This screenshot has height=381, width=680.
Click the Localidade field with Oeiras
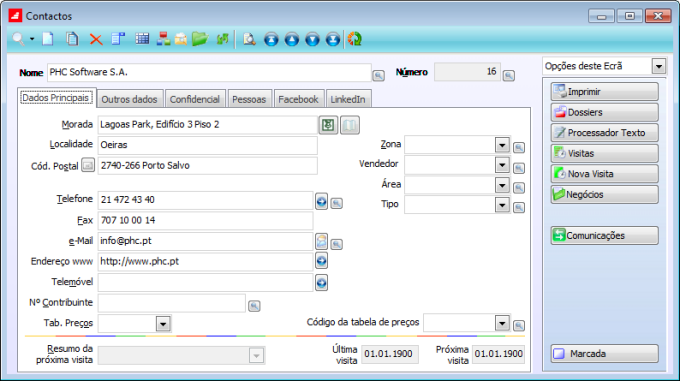click(x=207, y=145)
